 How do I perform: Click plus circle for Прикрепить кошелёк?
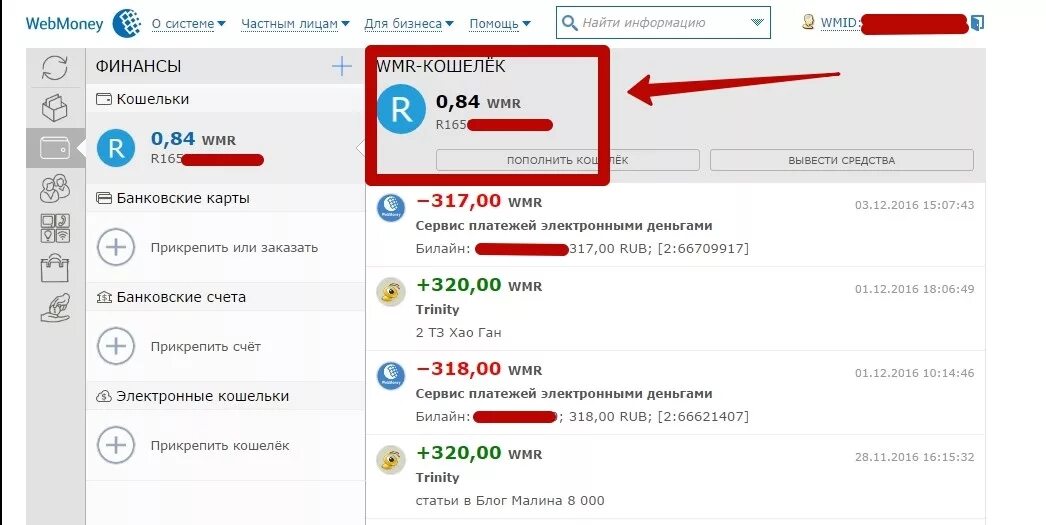(116, 445)
